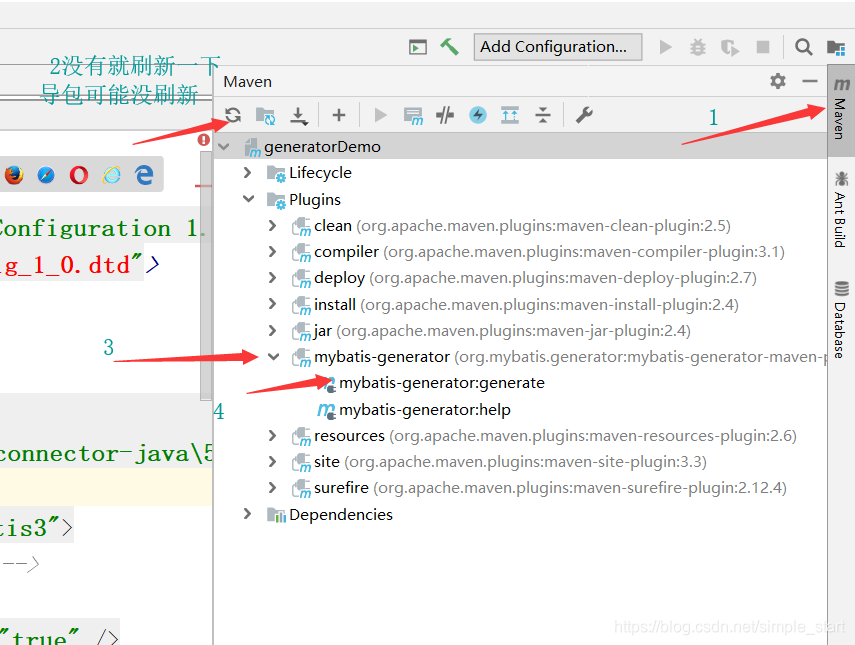Collapse all Maven tree nodes icon
This screenshot has width=855, height=645.
click(x=543, y=115)
